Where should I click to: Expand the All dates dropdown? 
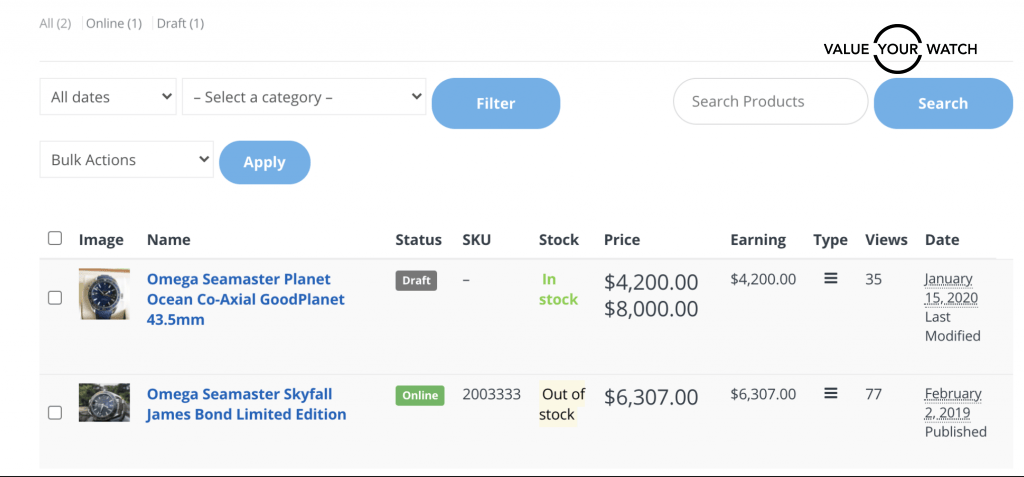coord(108,98)
